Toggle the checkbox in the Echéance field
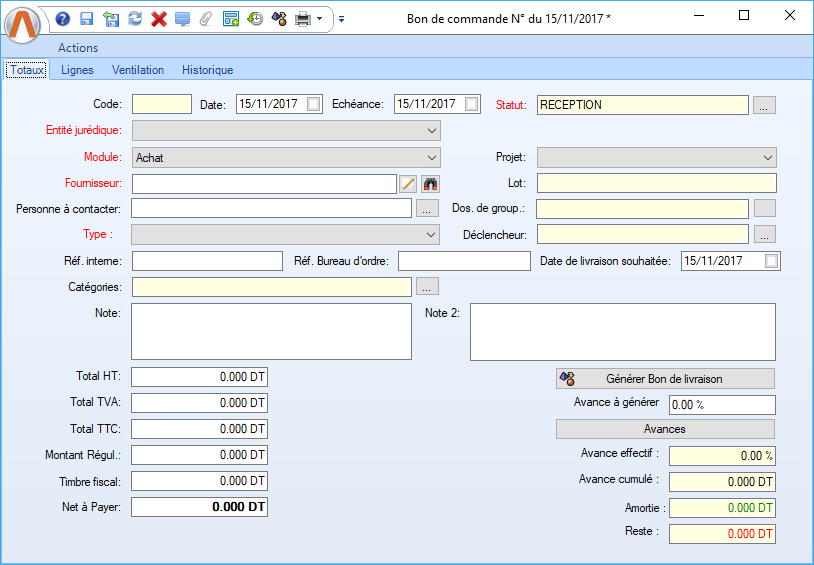The width and height of the screenshot is (814, 565). [x=472, y=104]
